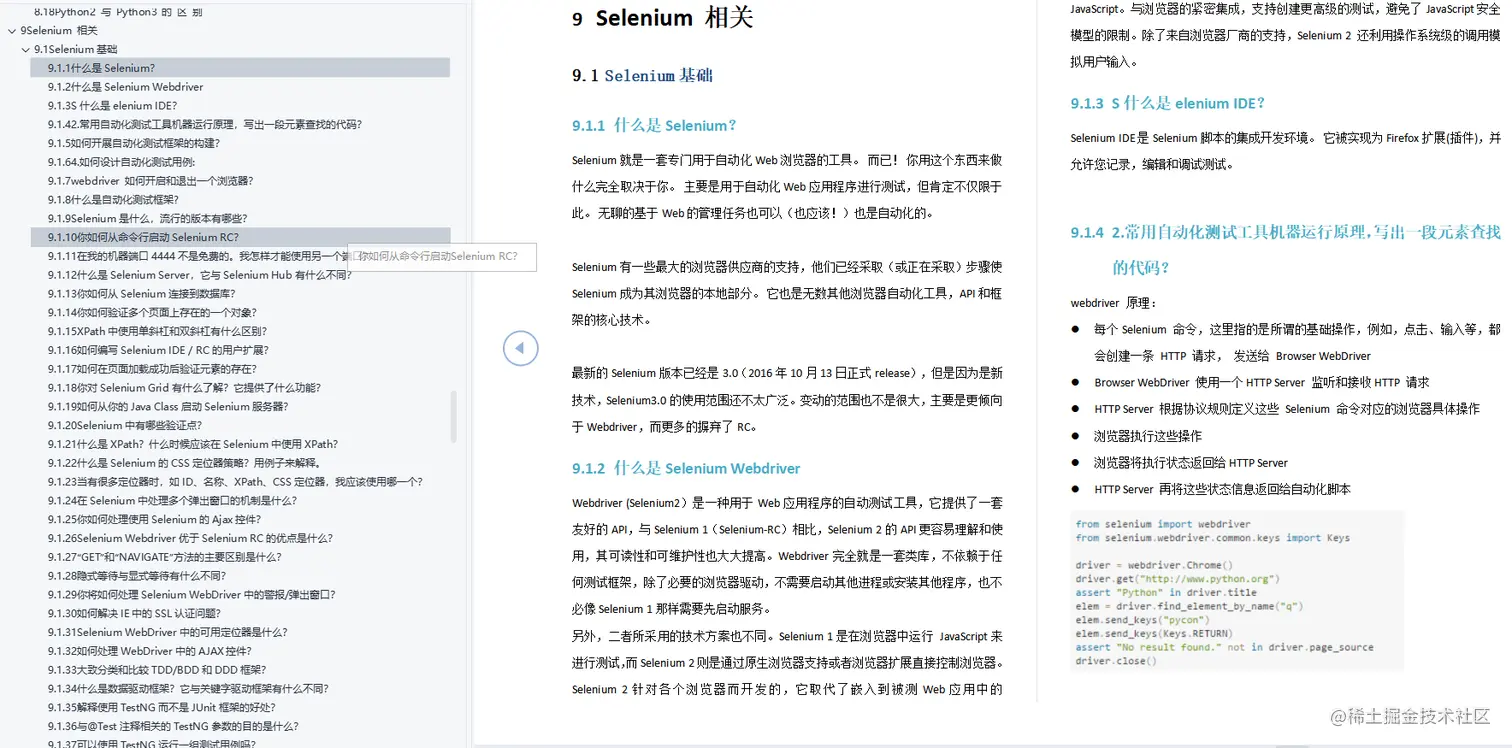The height and width of the screenshot is (748, 1512).
Task: Collapse the sidebar with the circular arrow button
Action: click(520, 347)
